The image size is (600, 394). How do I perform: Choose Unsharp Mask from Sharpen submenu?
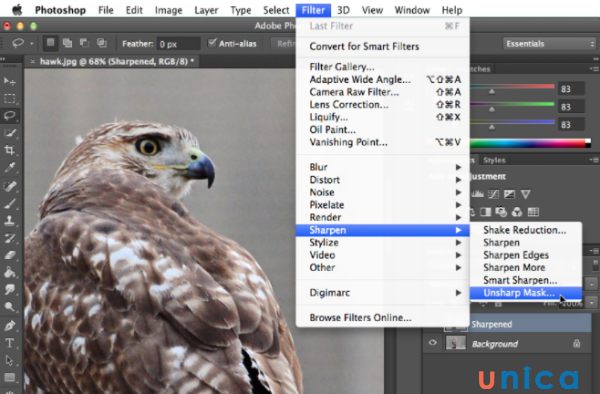point(526,293)
